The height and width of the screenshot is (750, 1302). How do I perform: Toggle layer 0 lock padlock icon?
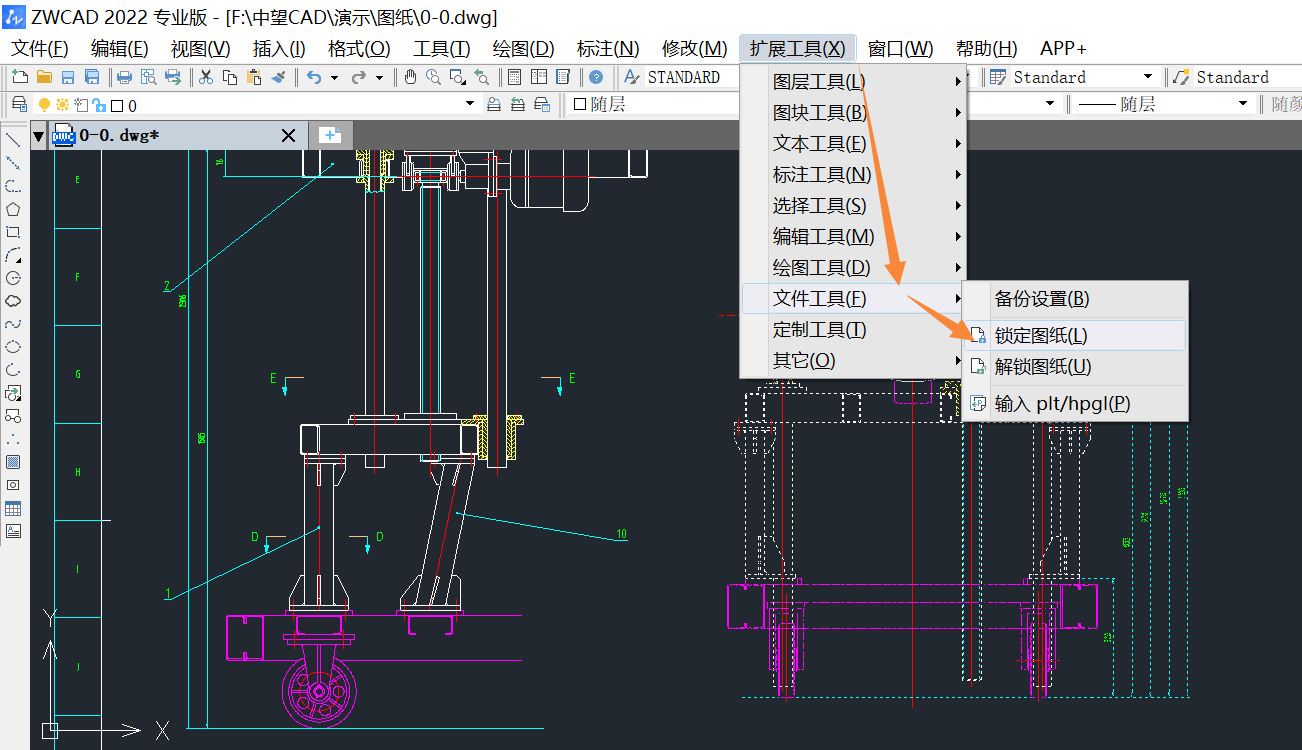pyautogui.click(x=98, y=104)
